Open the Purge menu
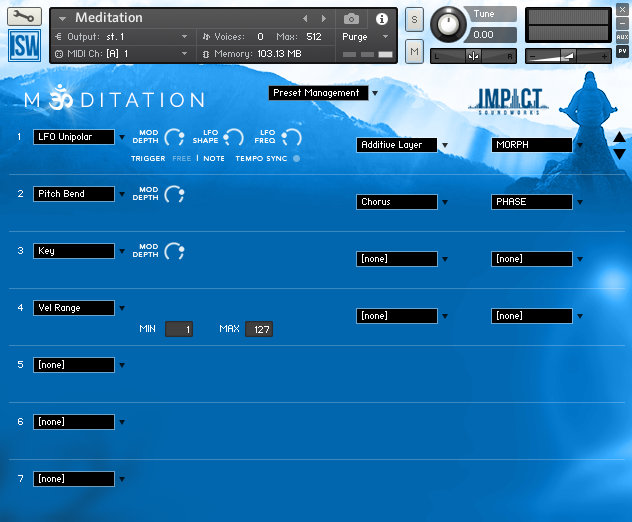Screen dimensions: 632x522 point(365,37)
